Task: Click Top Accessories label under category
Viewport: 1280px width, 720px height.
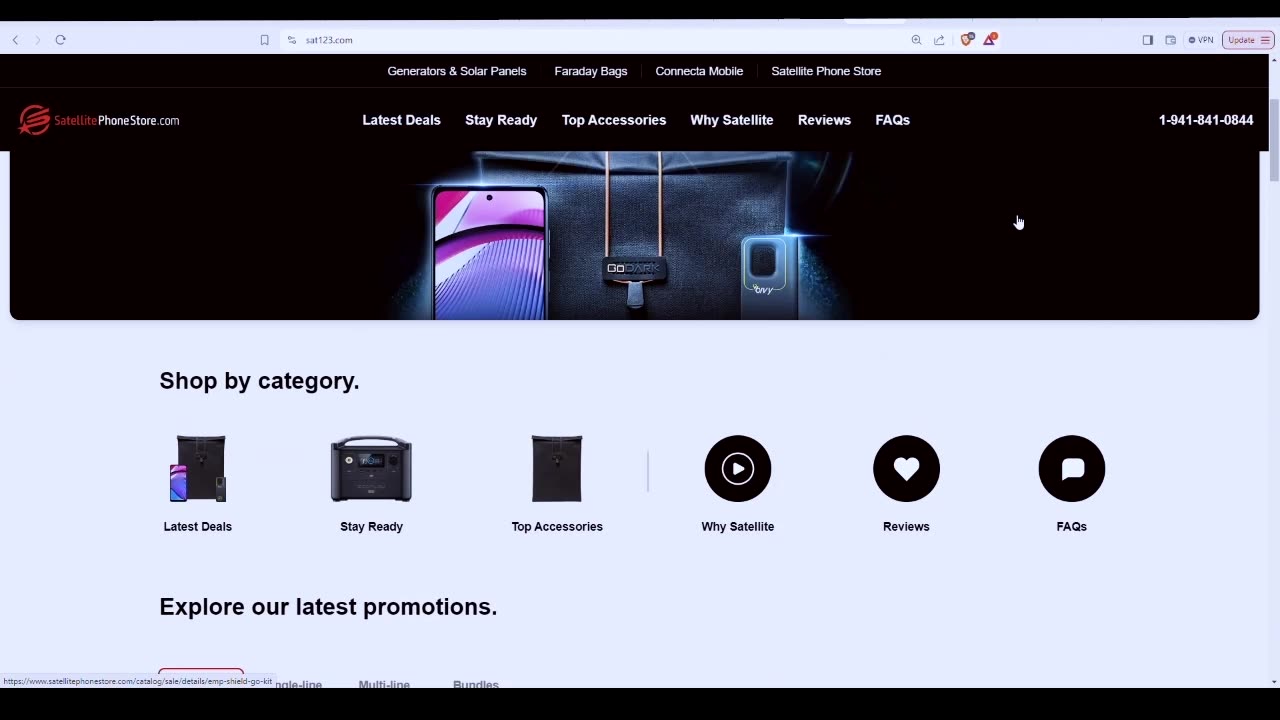Action: [557, 526]
